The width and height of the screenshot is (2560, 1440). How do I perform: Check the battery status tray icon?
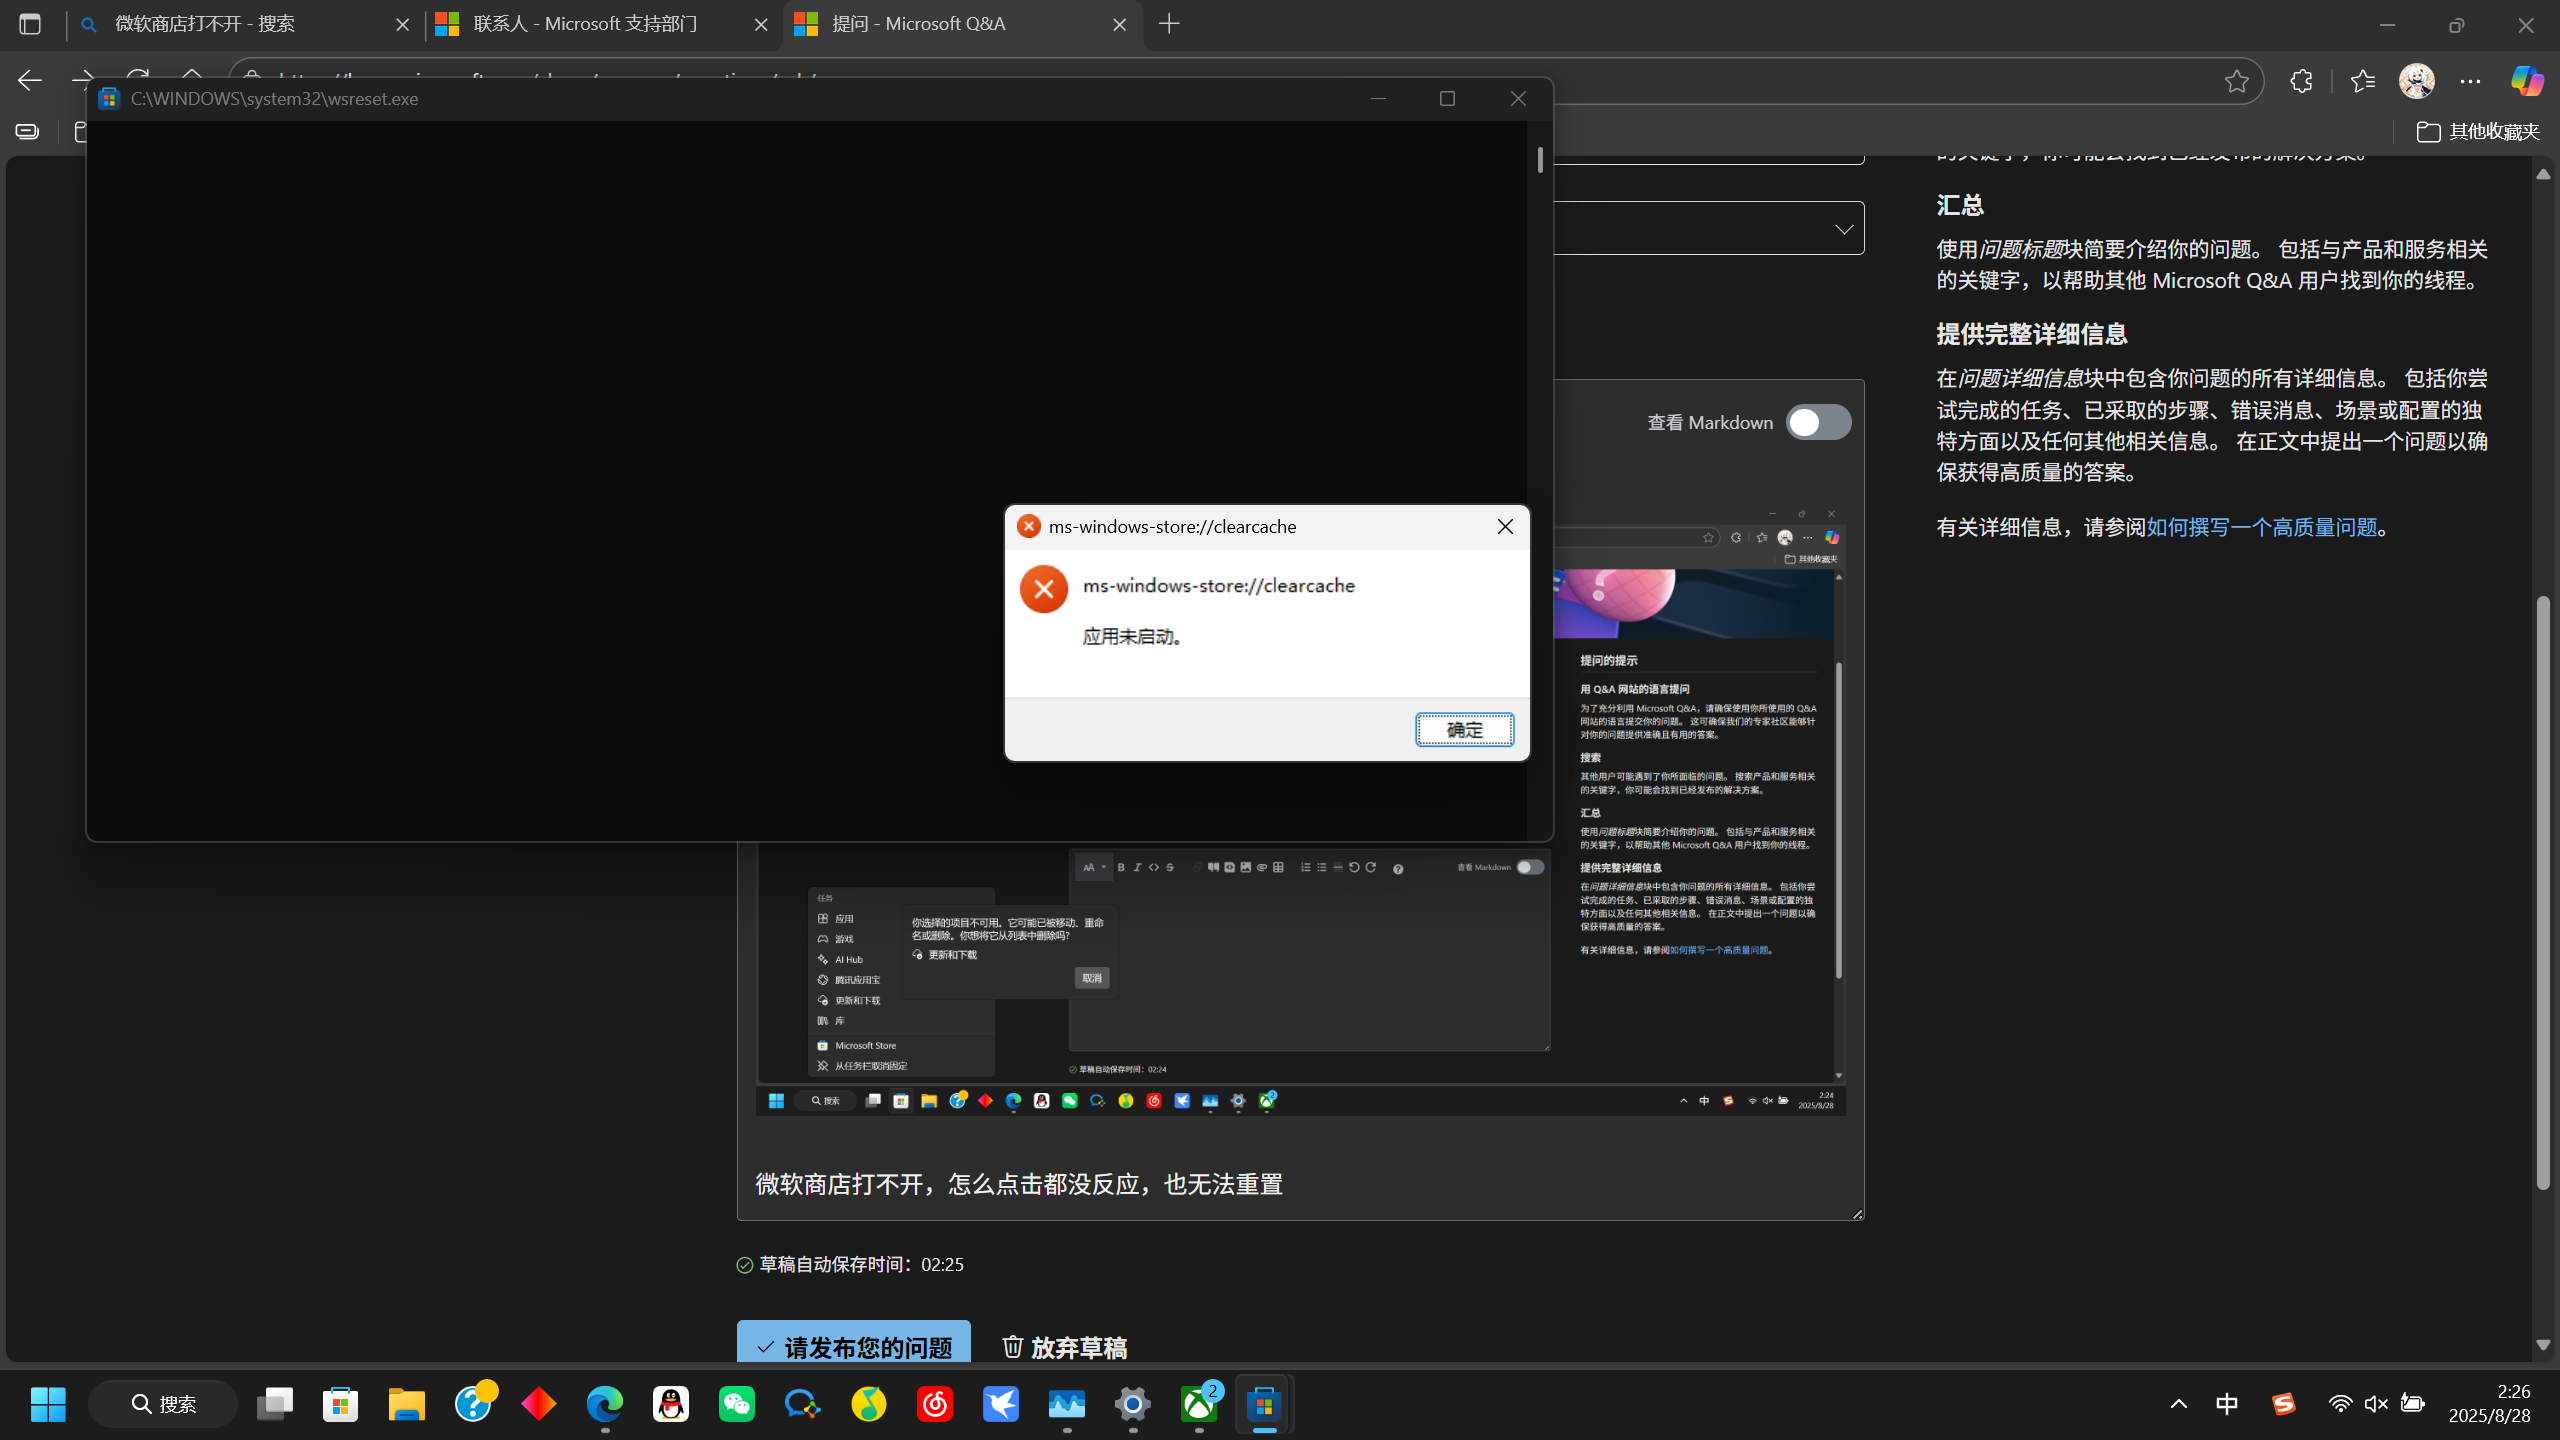[2412, 1404]
